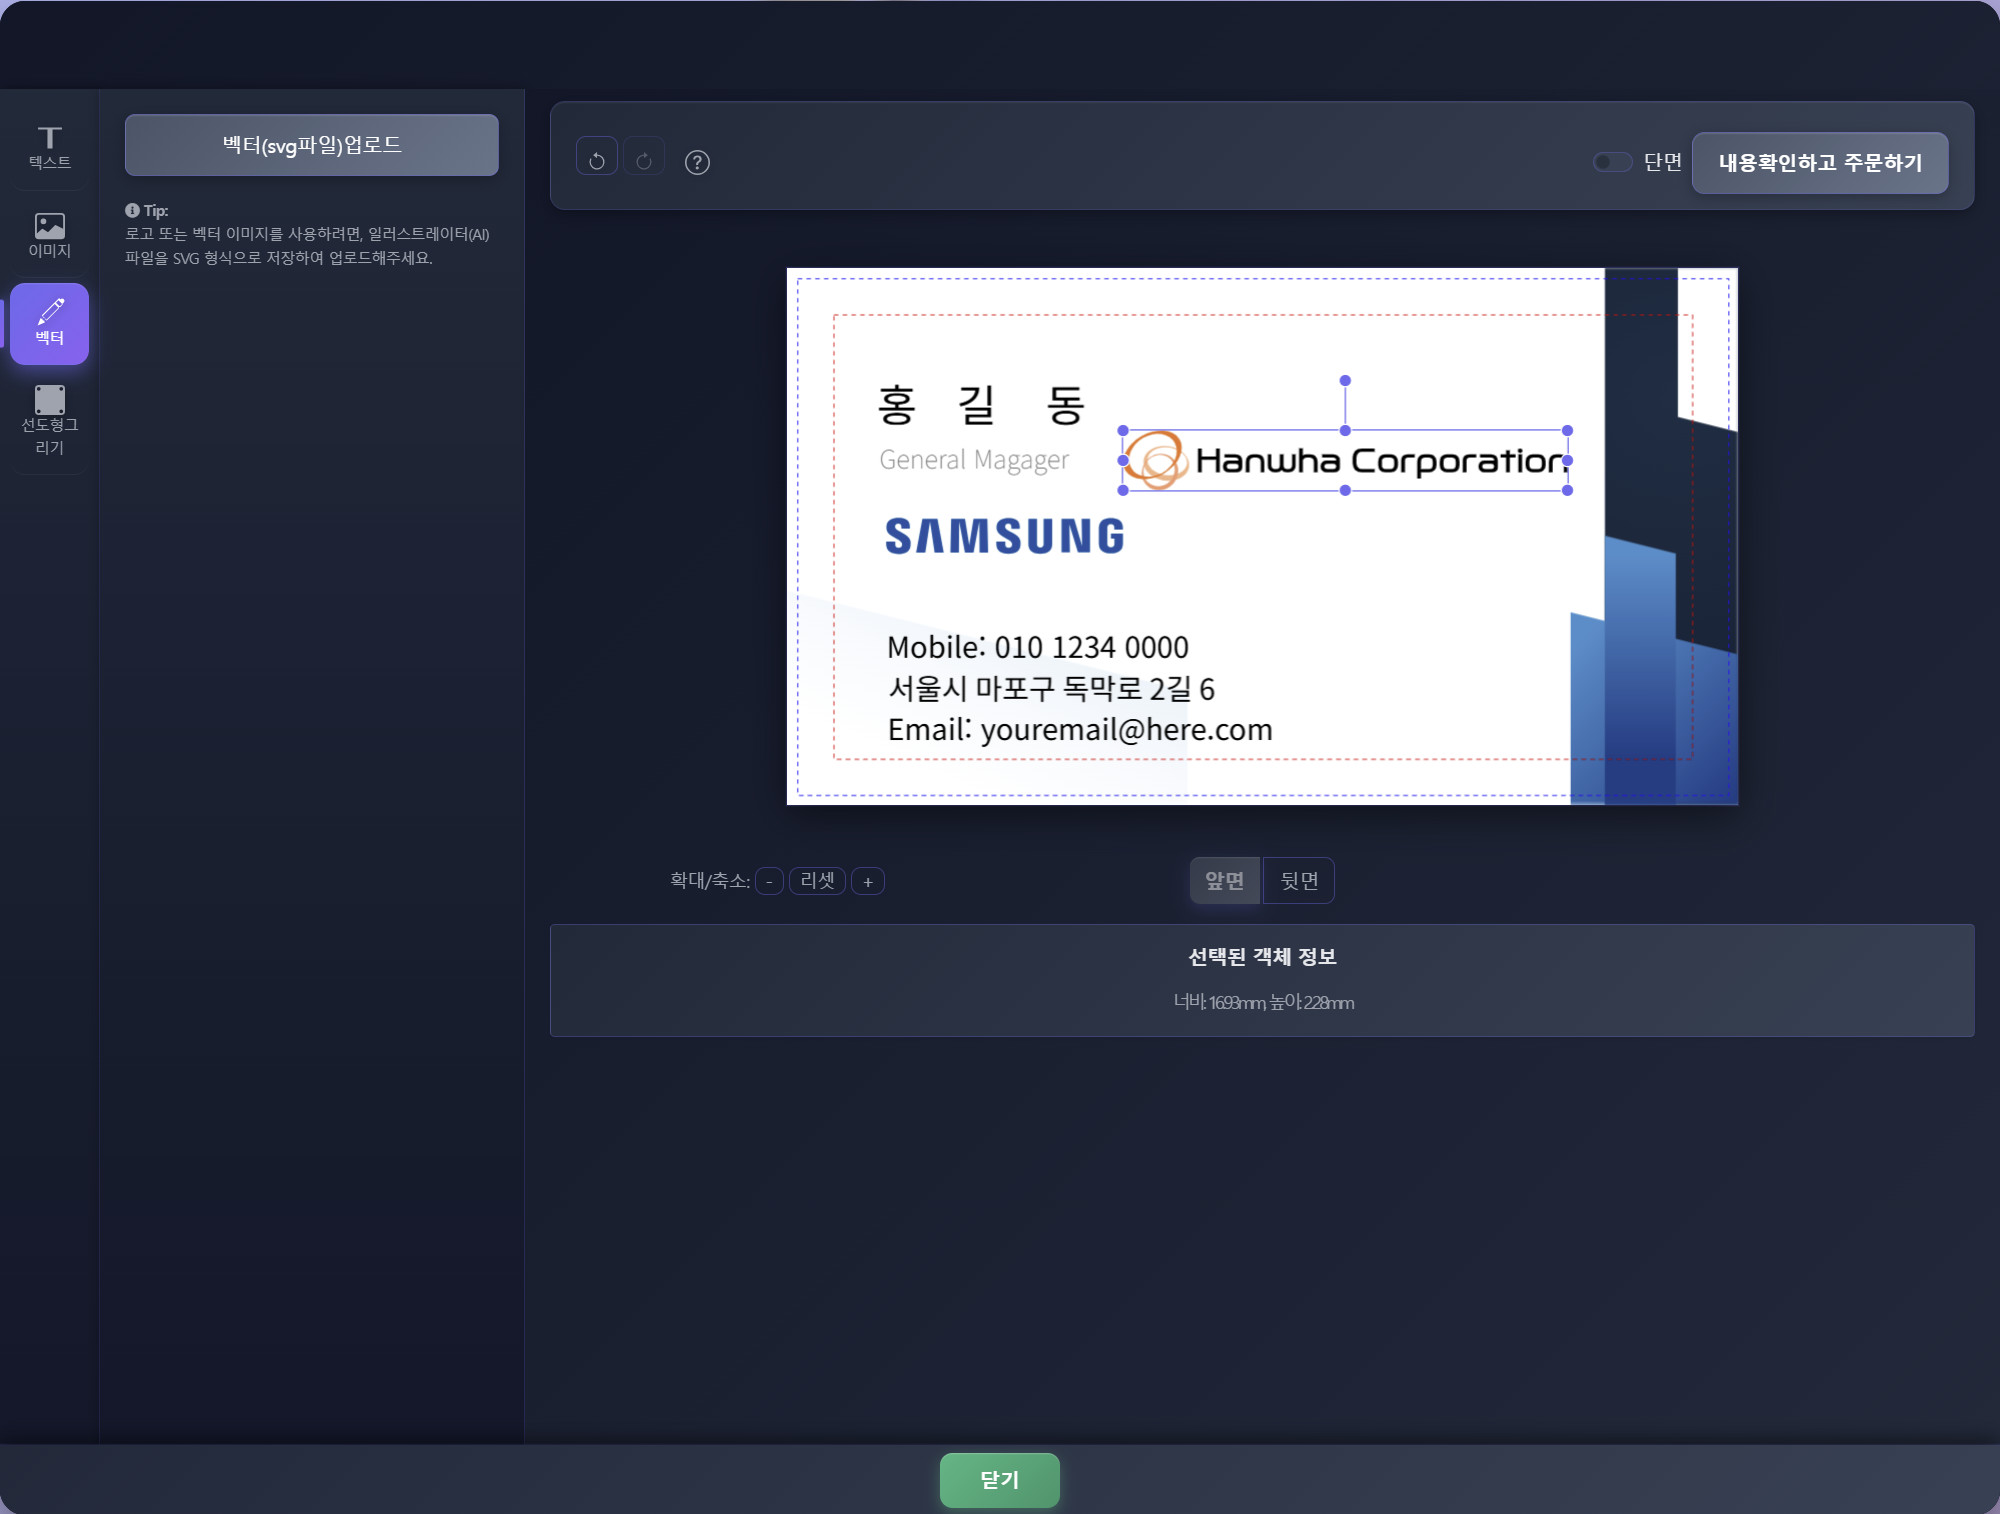
Task: Select the address line 서울시 마포구
Action: coord(1051,689)
